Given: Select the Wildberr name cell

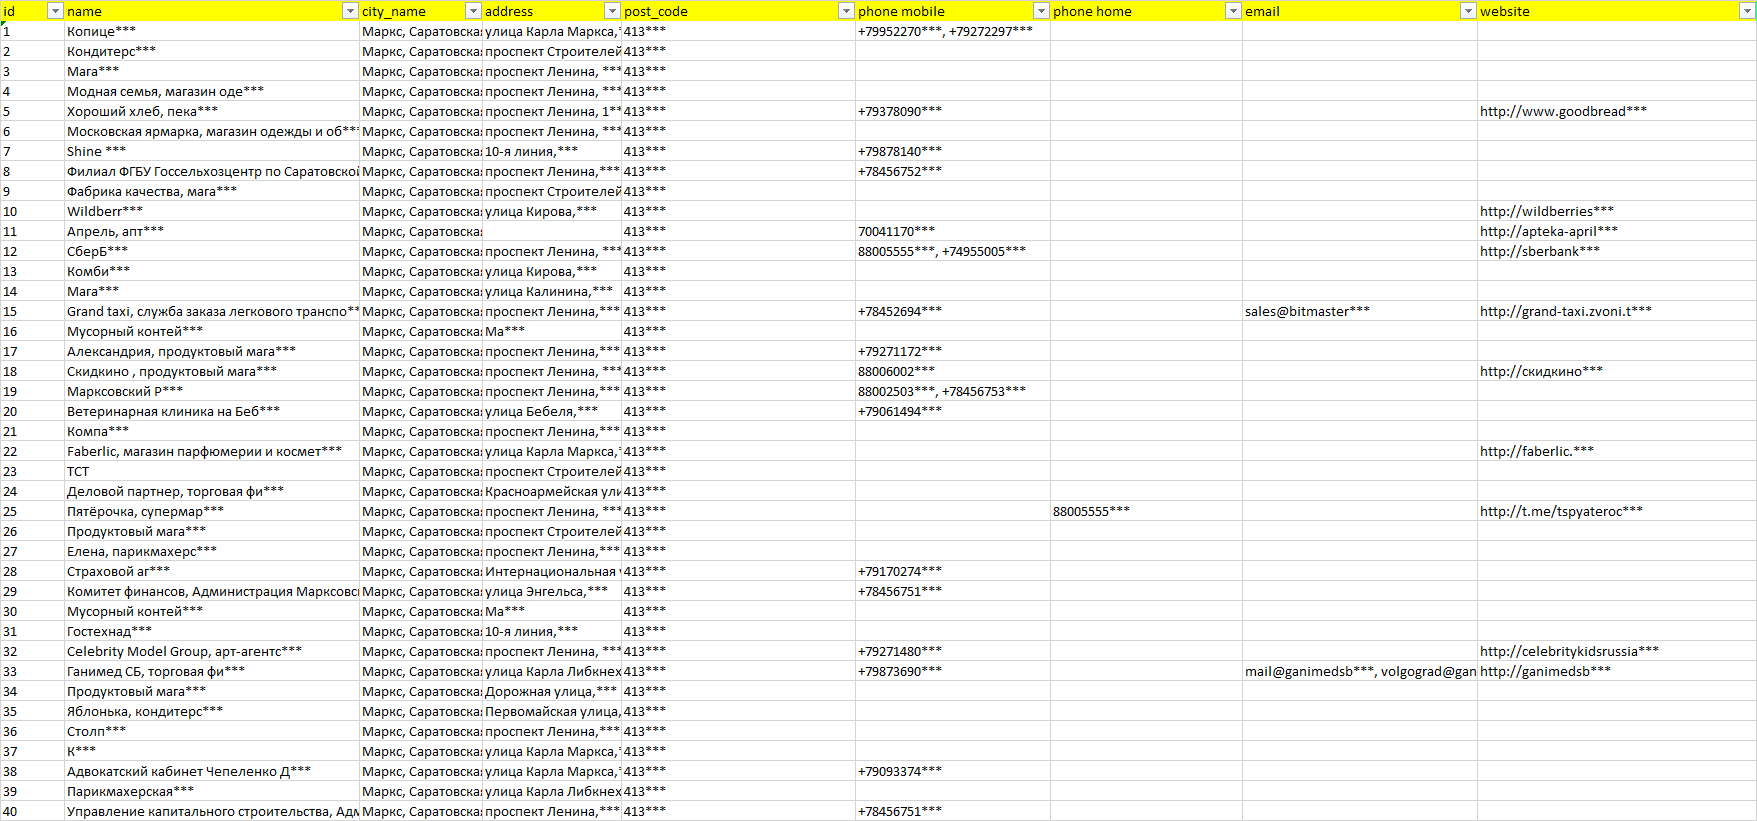Looking at the screenshot, I should (x=104, y=211).
